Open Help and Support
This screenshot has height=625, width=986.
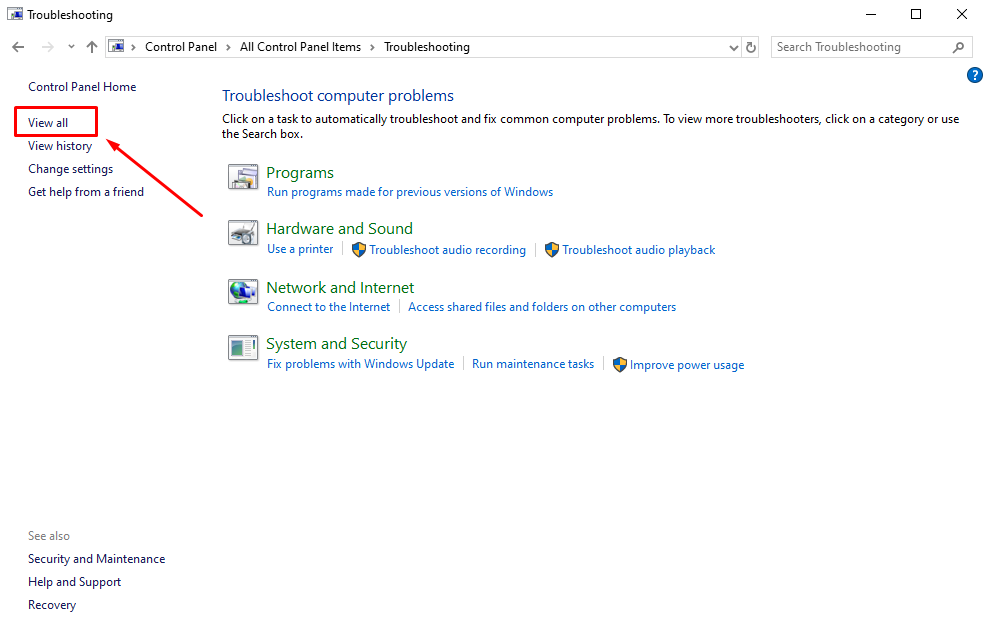pos(74,582)
